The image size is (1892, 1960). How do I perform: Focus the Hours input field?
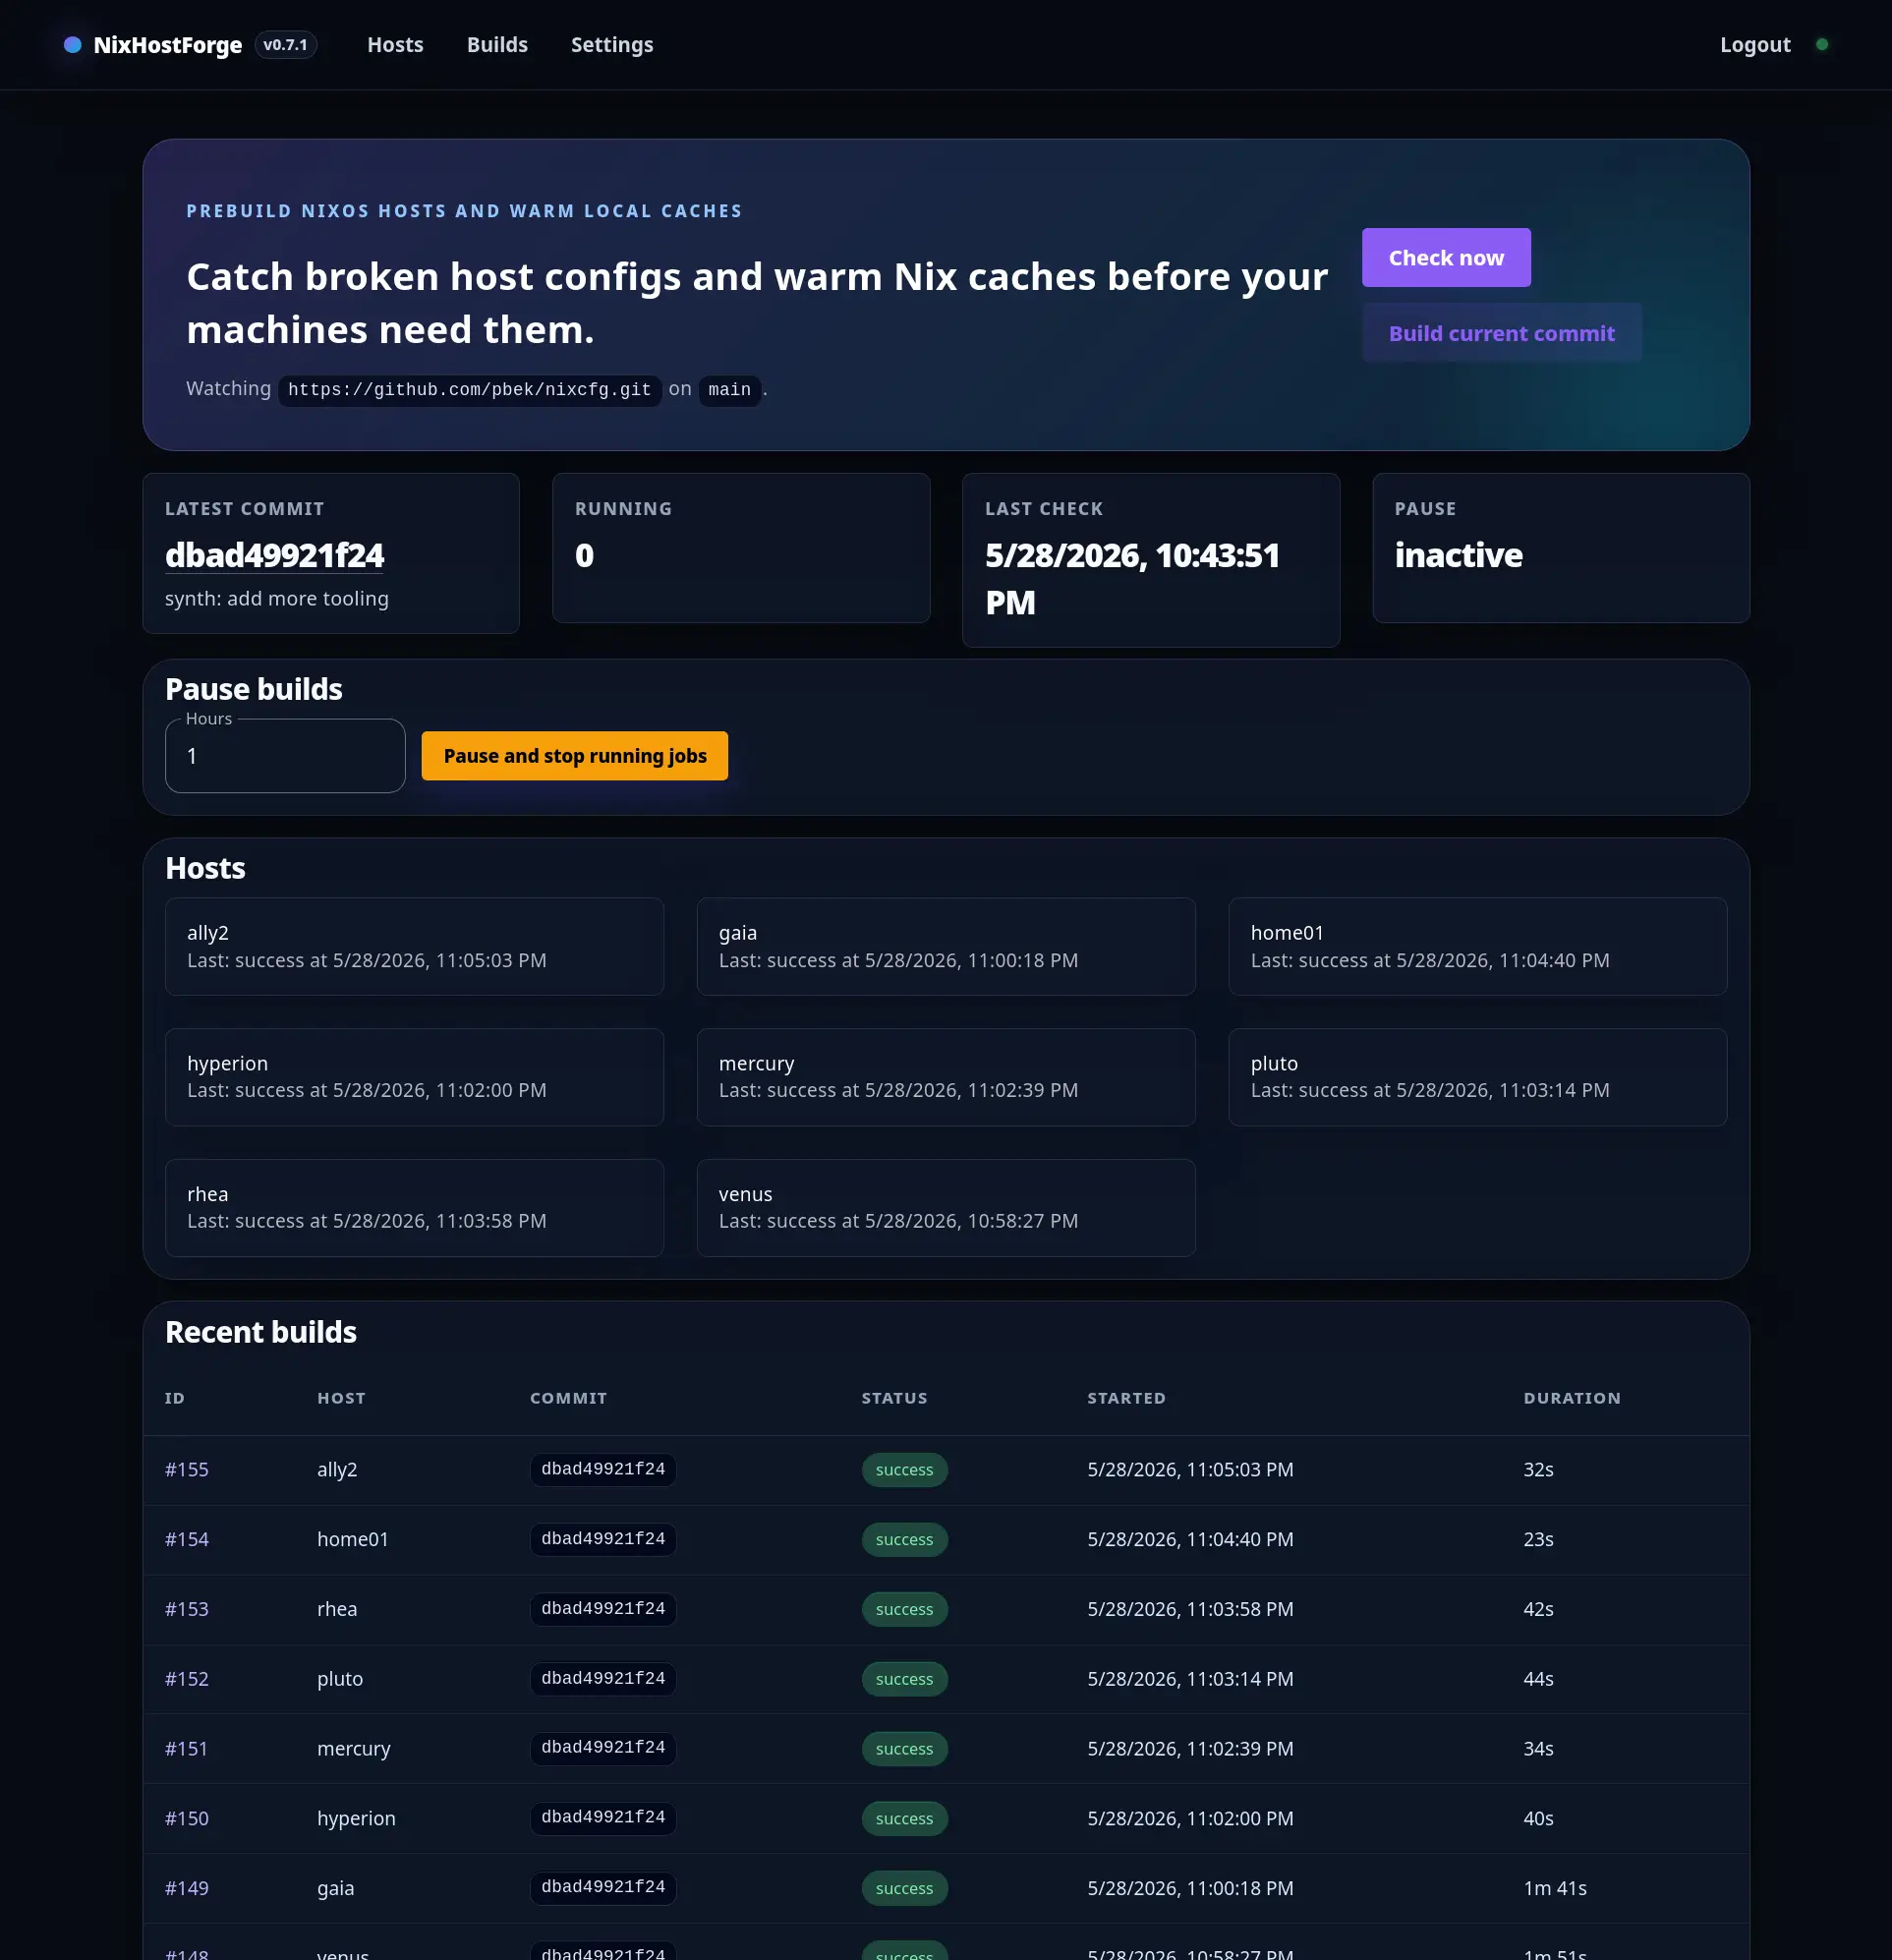tap(285, 756)
